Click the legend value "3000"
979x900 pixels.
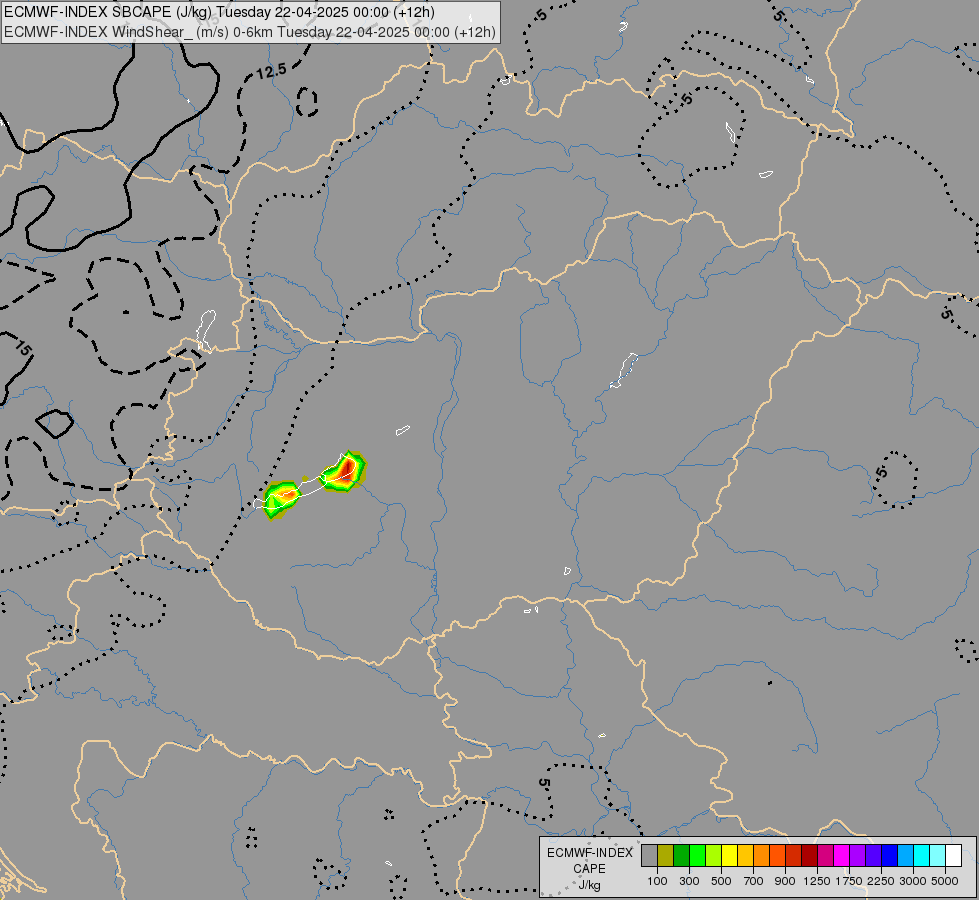pyautogui.click(x=913, y=881)
